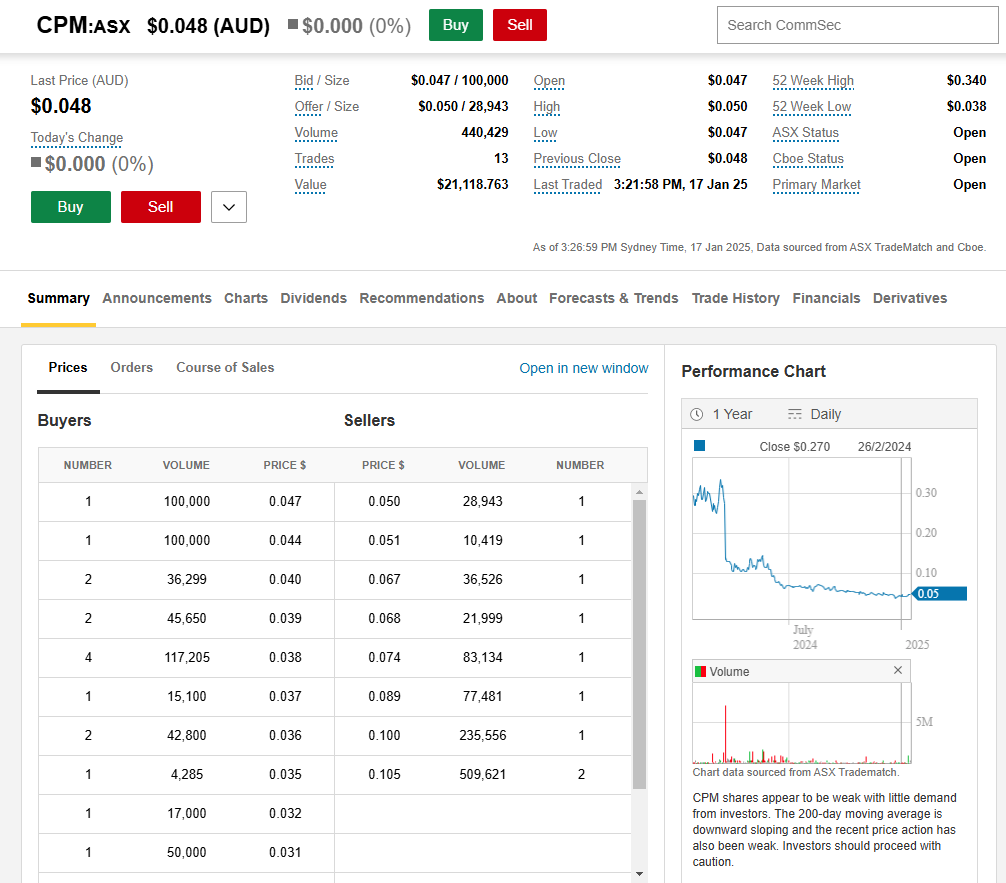Open Forecasts & Trends tab
Image resolution: width=1006 pixels, height=883 pixels.
pyautogui.click(x=613, y=298)
